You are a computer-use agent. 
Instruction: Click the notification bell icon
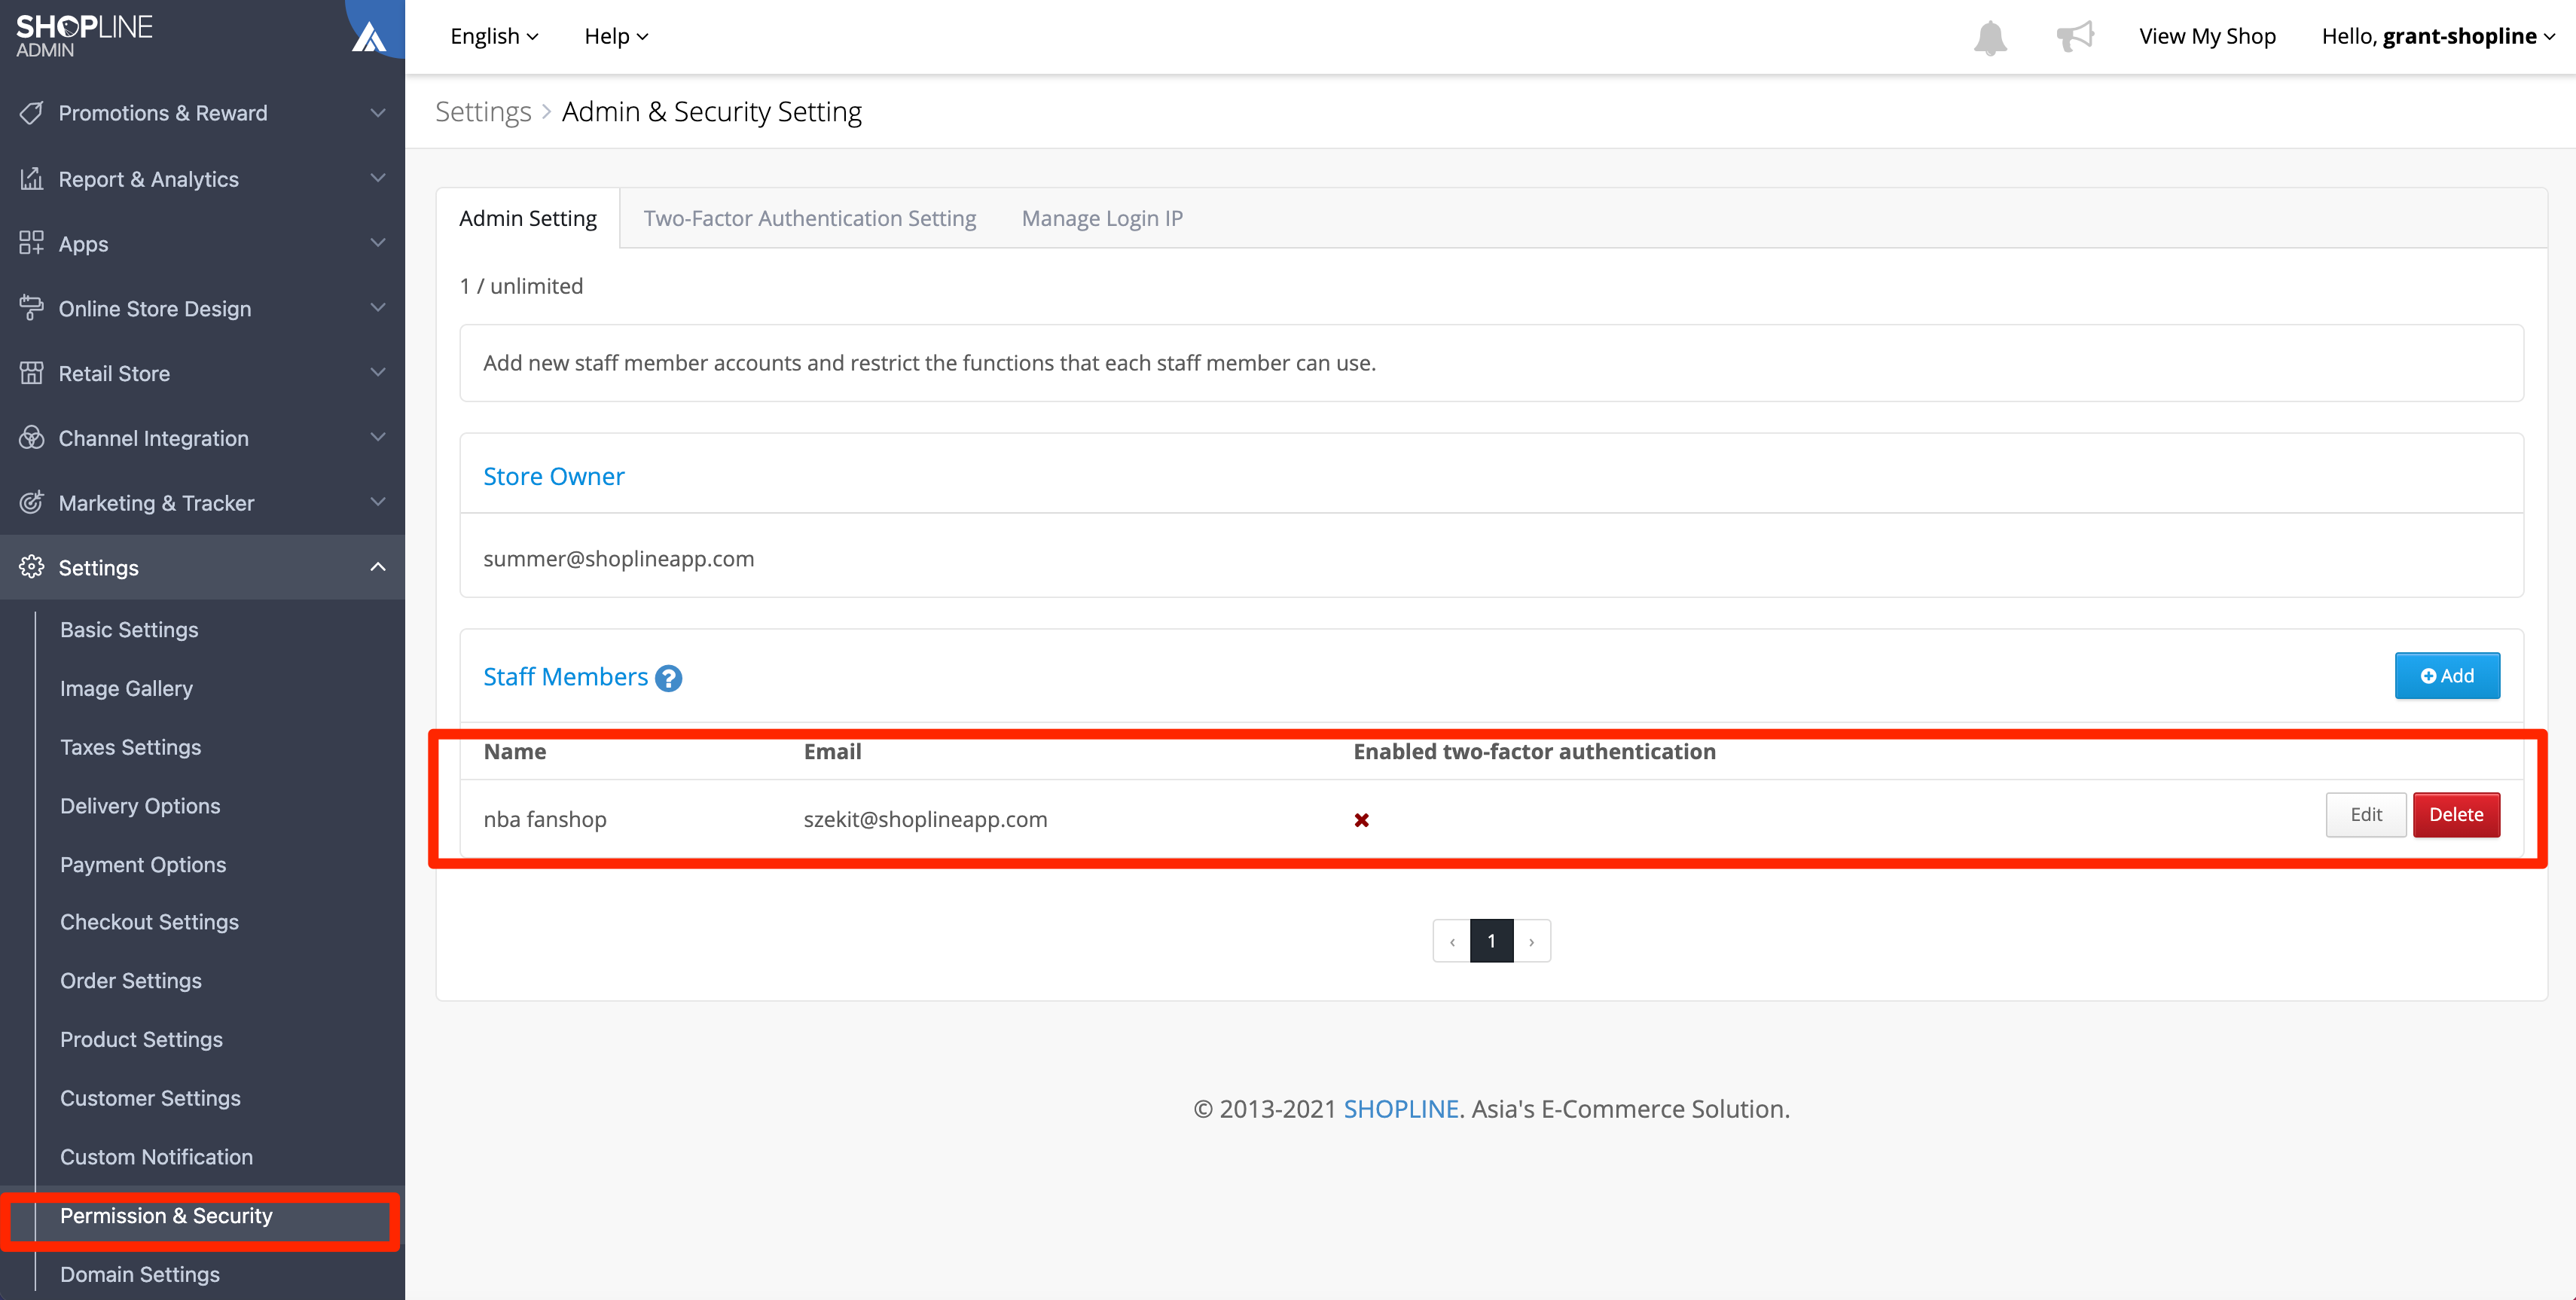click(x=1990, y=38)
